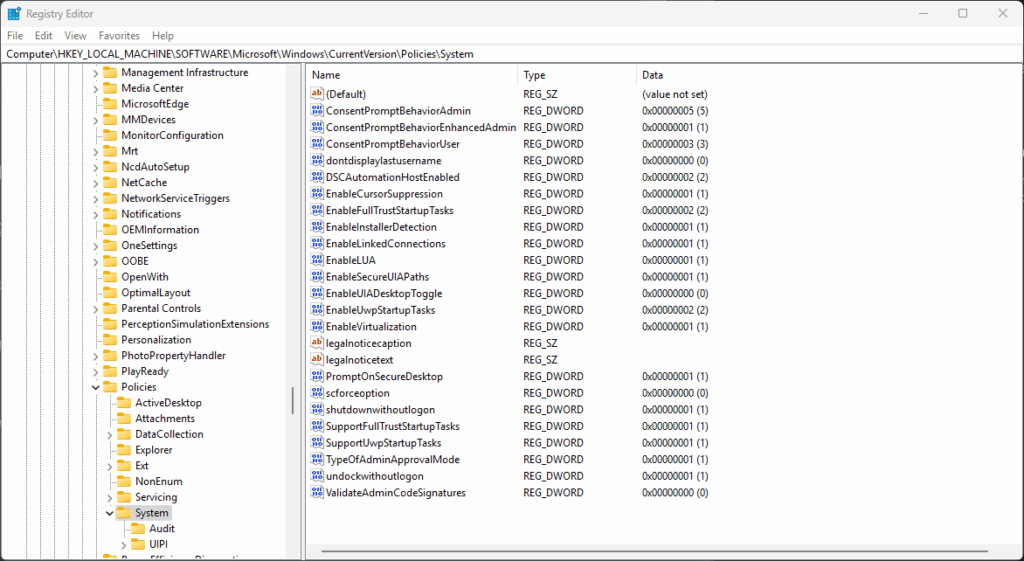1024x561 pixels.
Task: Expand the Servicing key
Action: click(110, 497)
